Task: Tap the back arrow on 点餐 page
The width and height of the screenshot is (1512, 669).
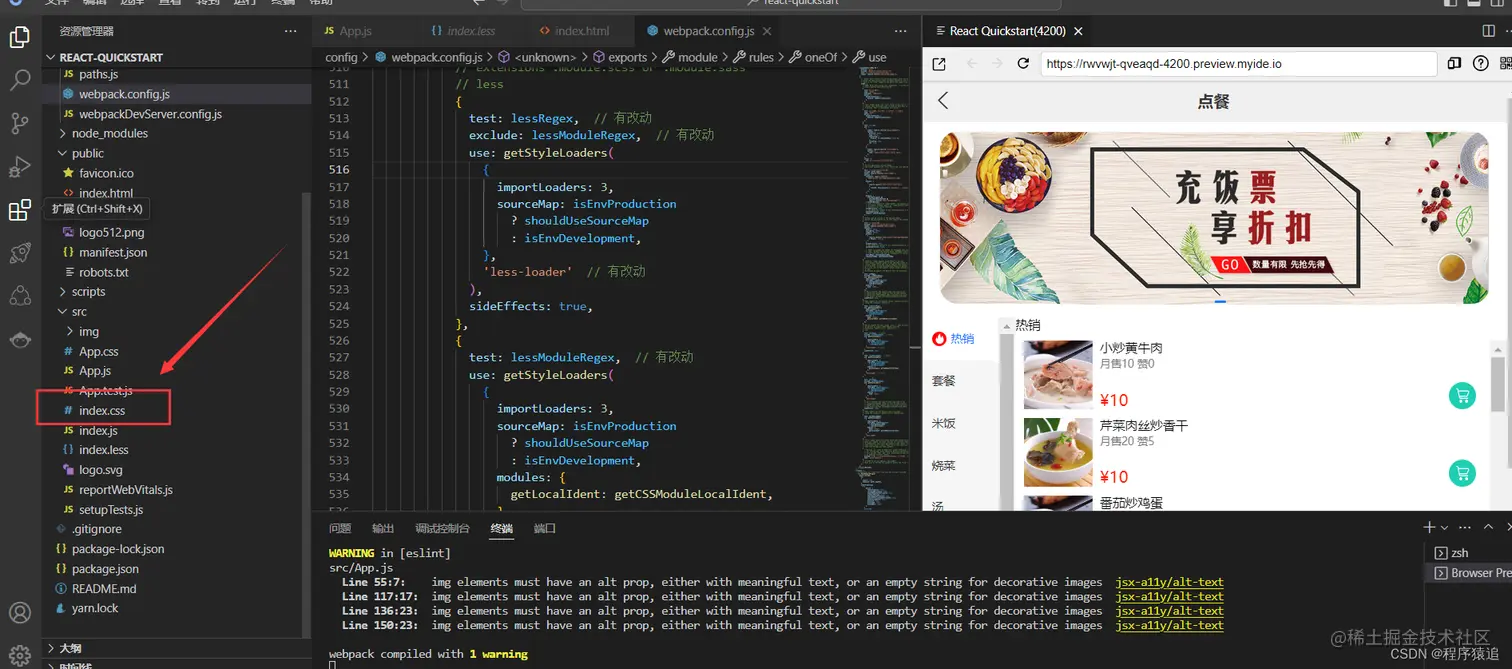Action: pyautogui.click(x=942, y=100)
